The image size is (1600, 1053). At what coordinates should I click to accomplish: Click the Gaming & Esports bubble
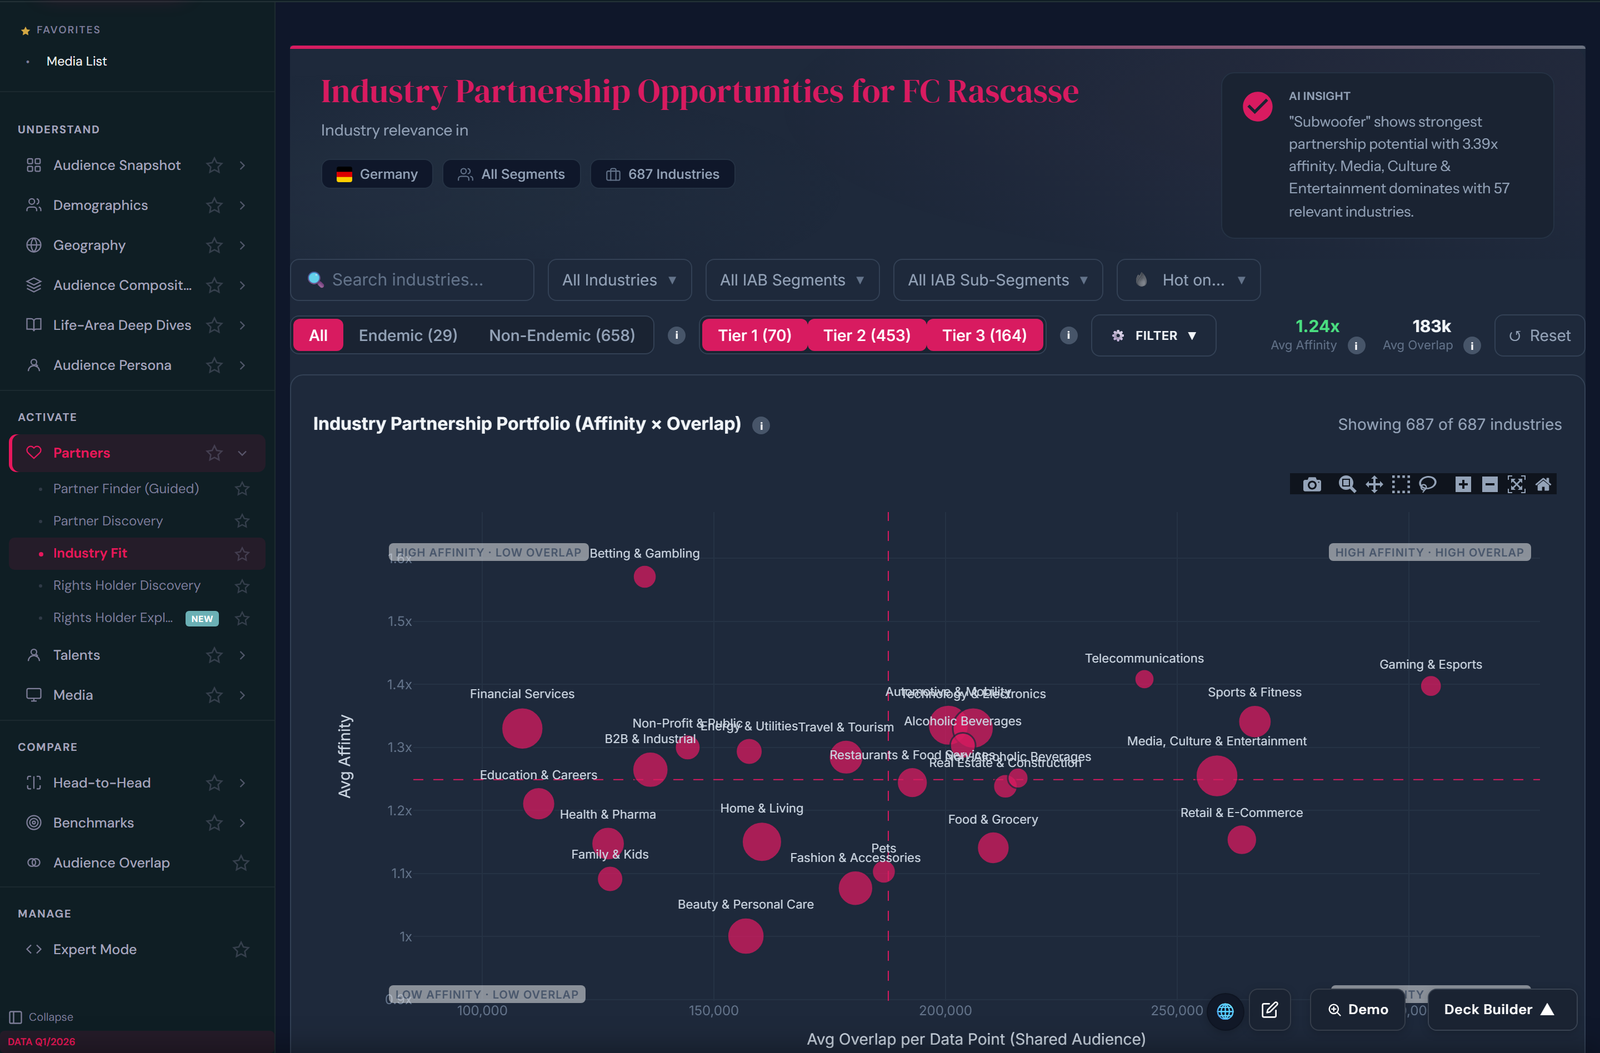[1431, 686]
